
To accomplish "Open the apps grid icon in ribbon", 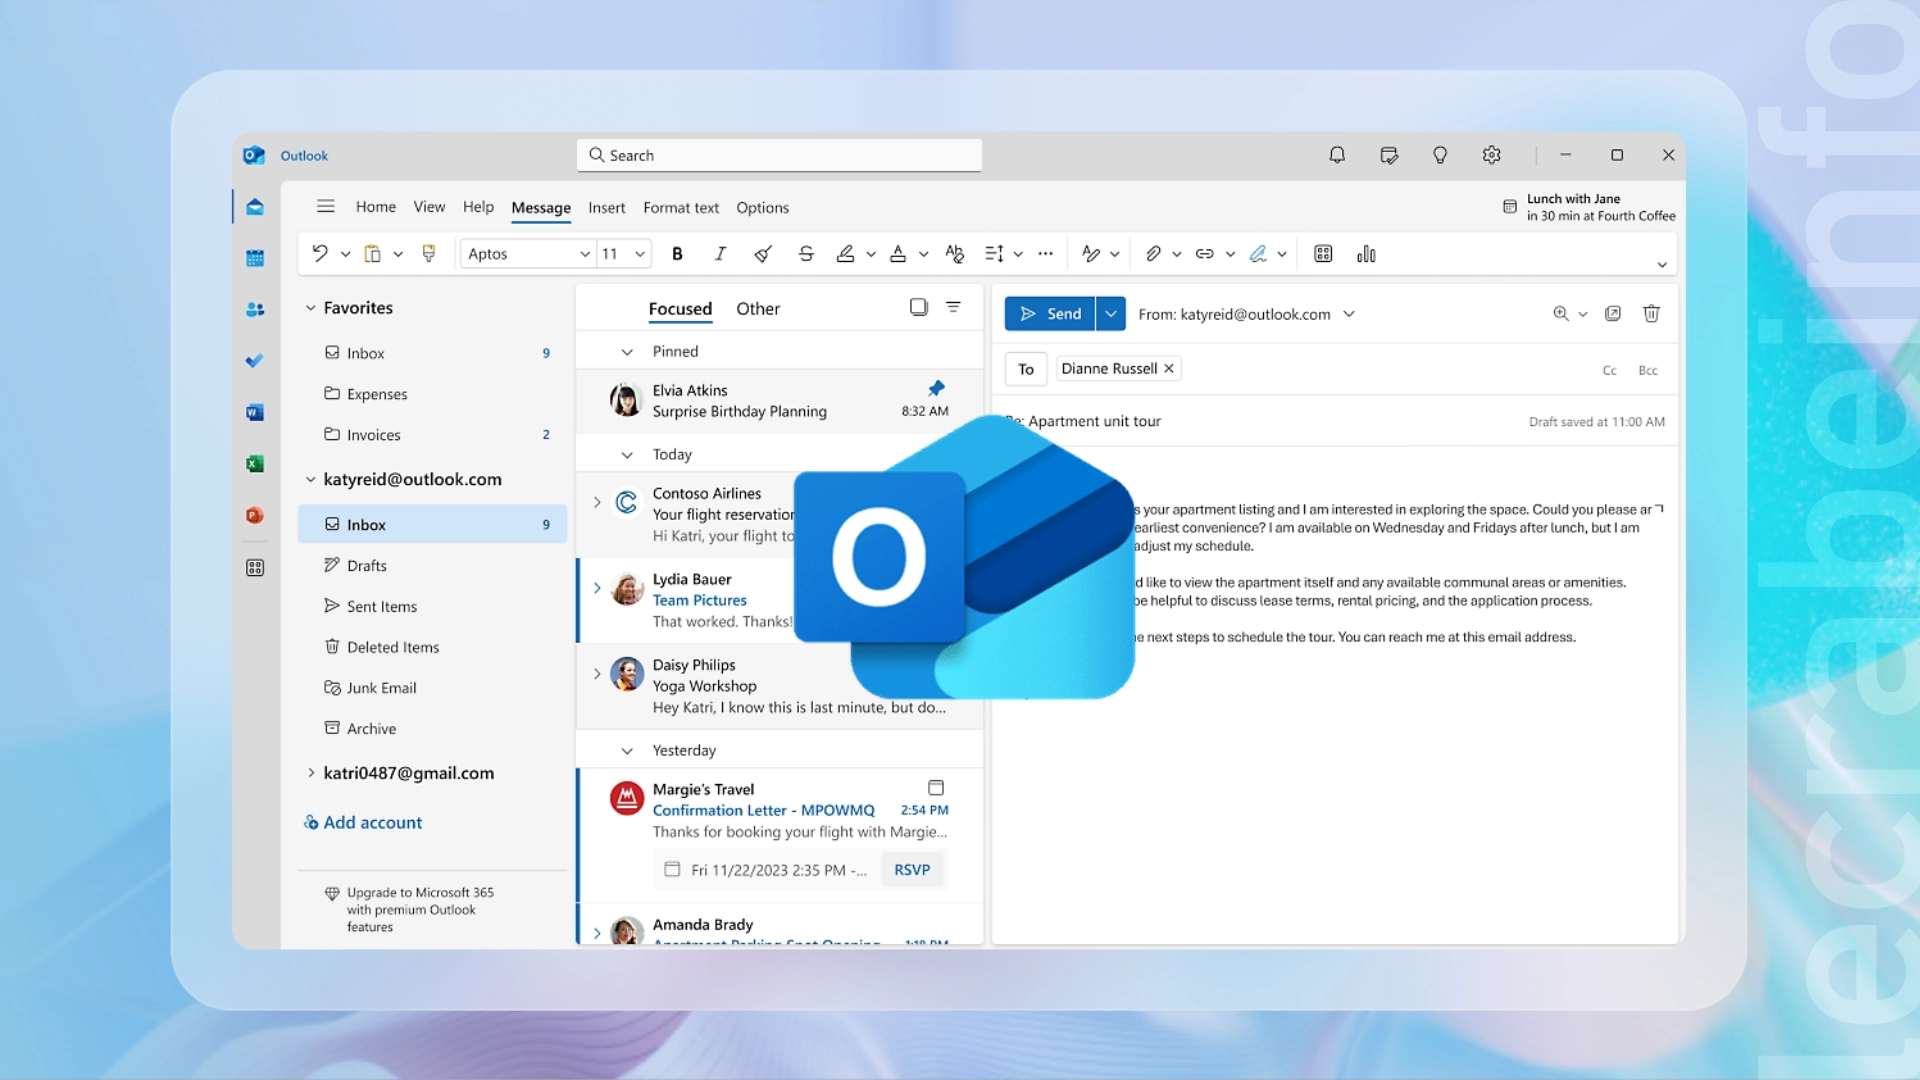I will [x=1323, y=254].
